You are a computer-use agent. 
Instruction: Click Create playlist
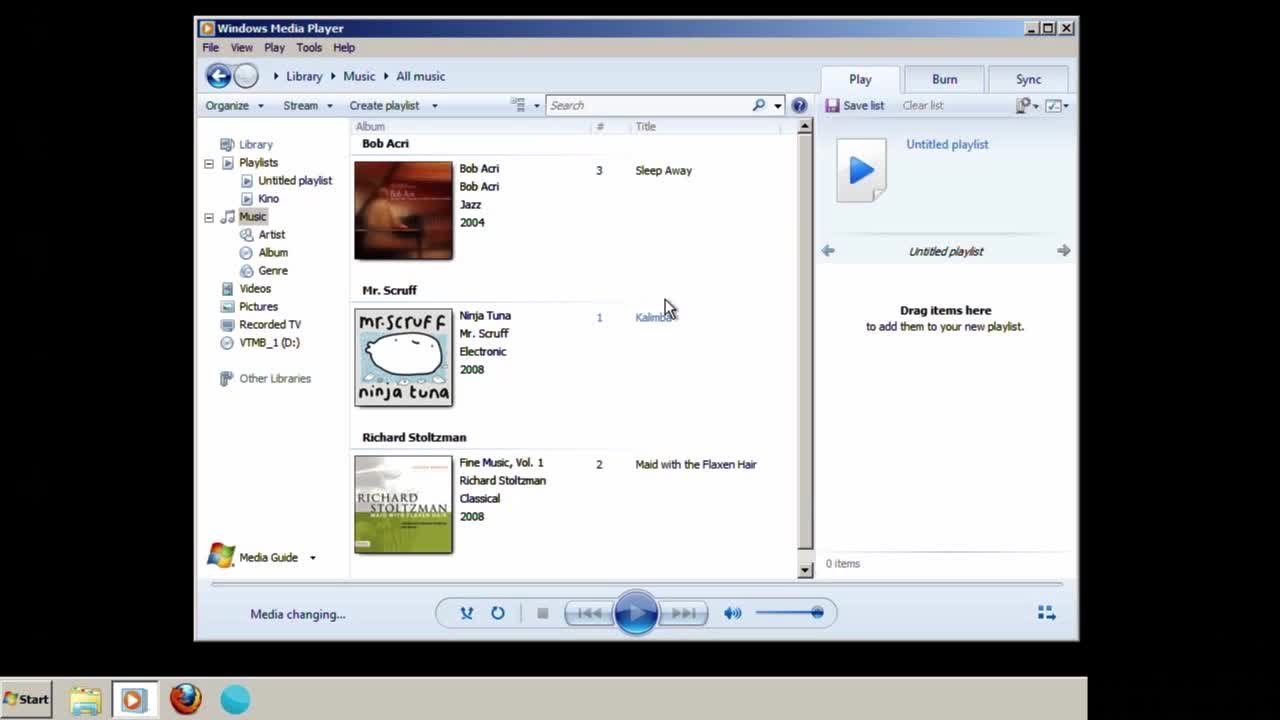(384, 105)
